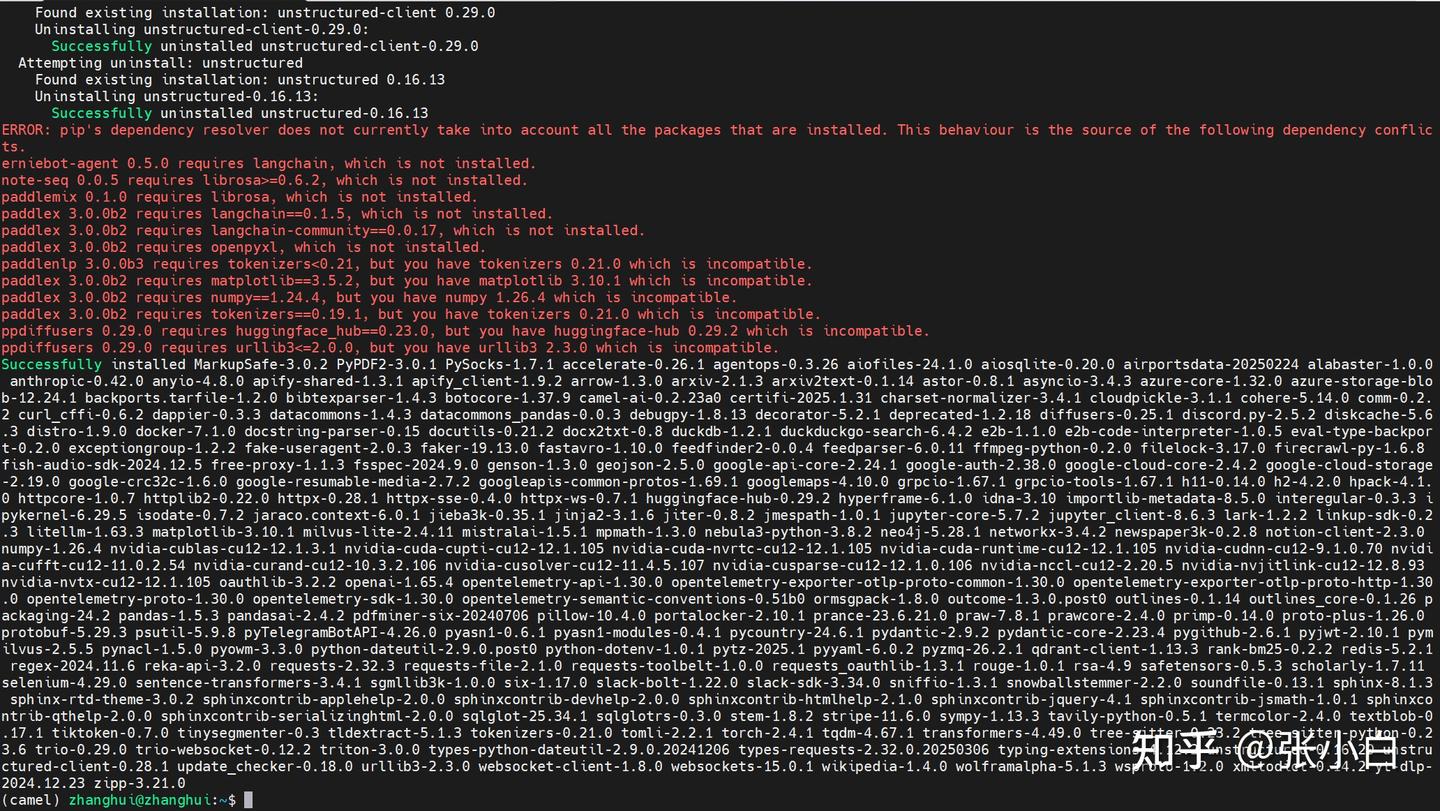Image resolution: width=1440 pixels, height=811 pixels.
Task: Click the paddlemix 0.1.0 error line
Action: coord(238,197)
